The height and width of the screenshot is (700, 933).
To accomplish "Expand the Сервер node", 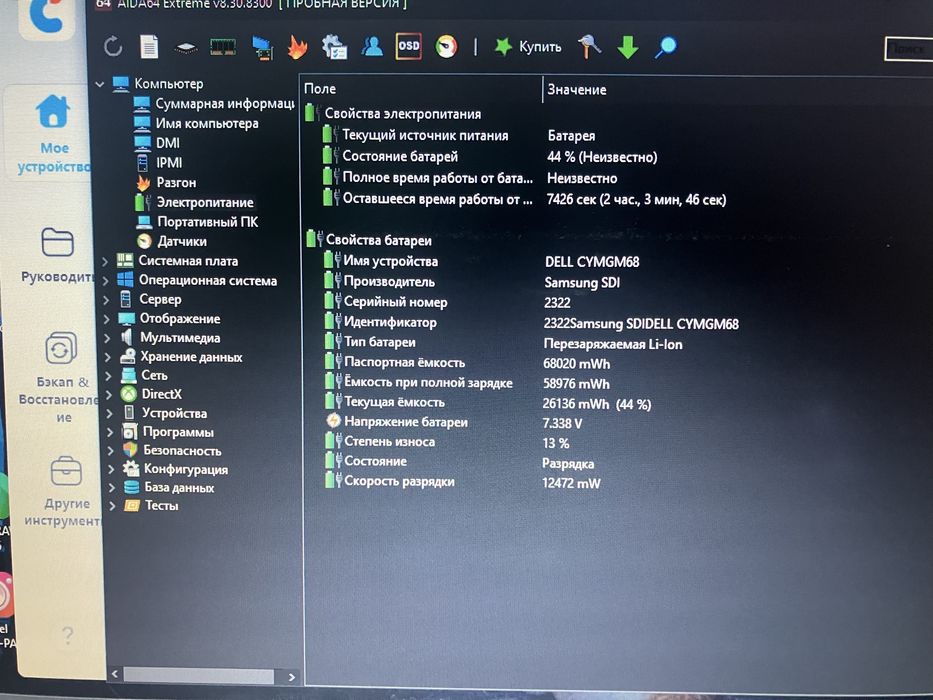I will pos(106,299).
